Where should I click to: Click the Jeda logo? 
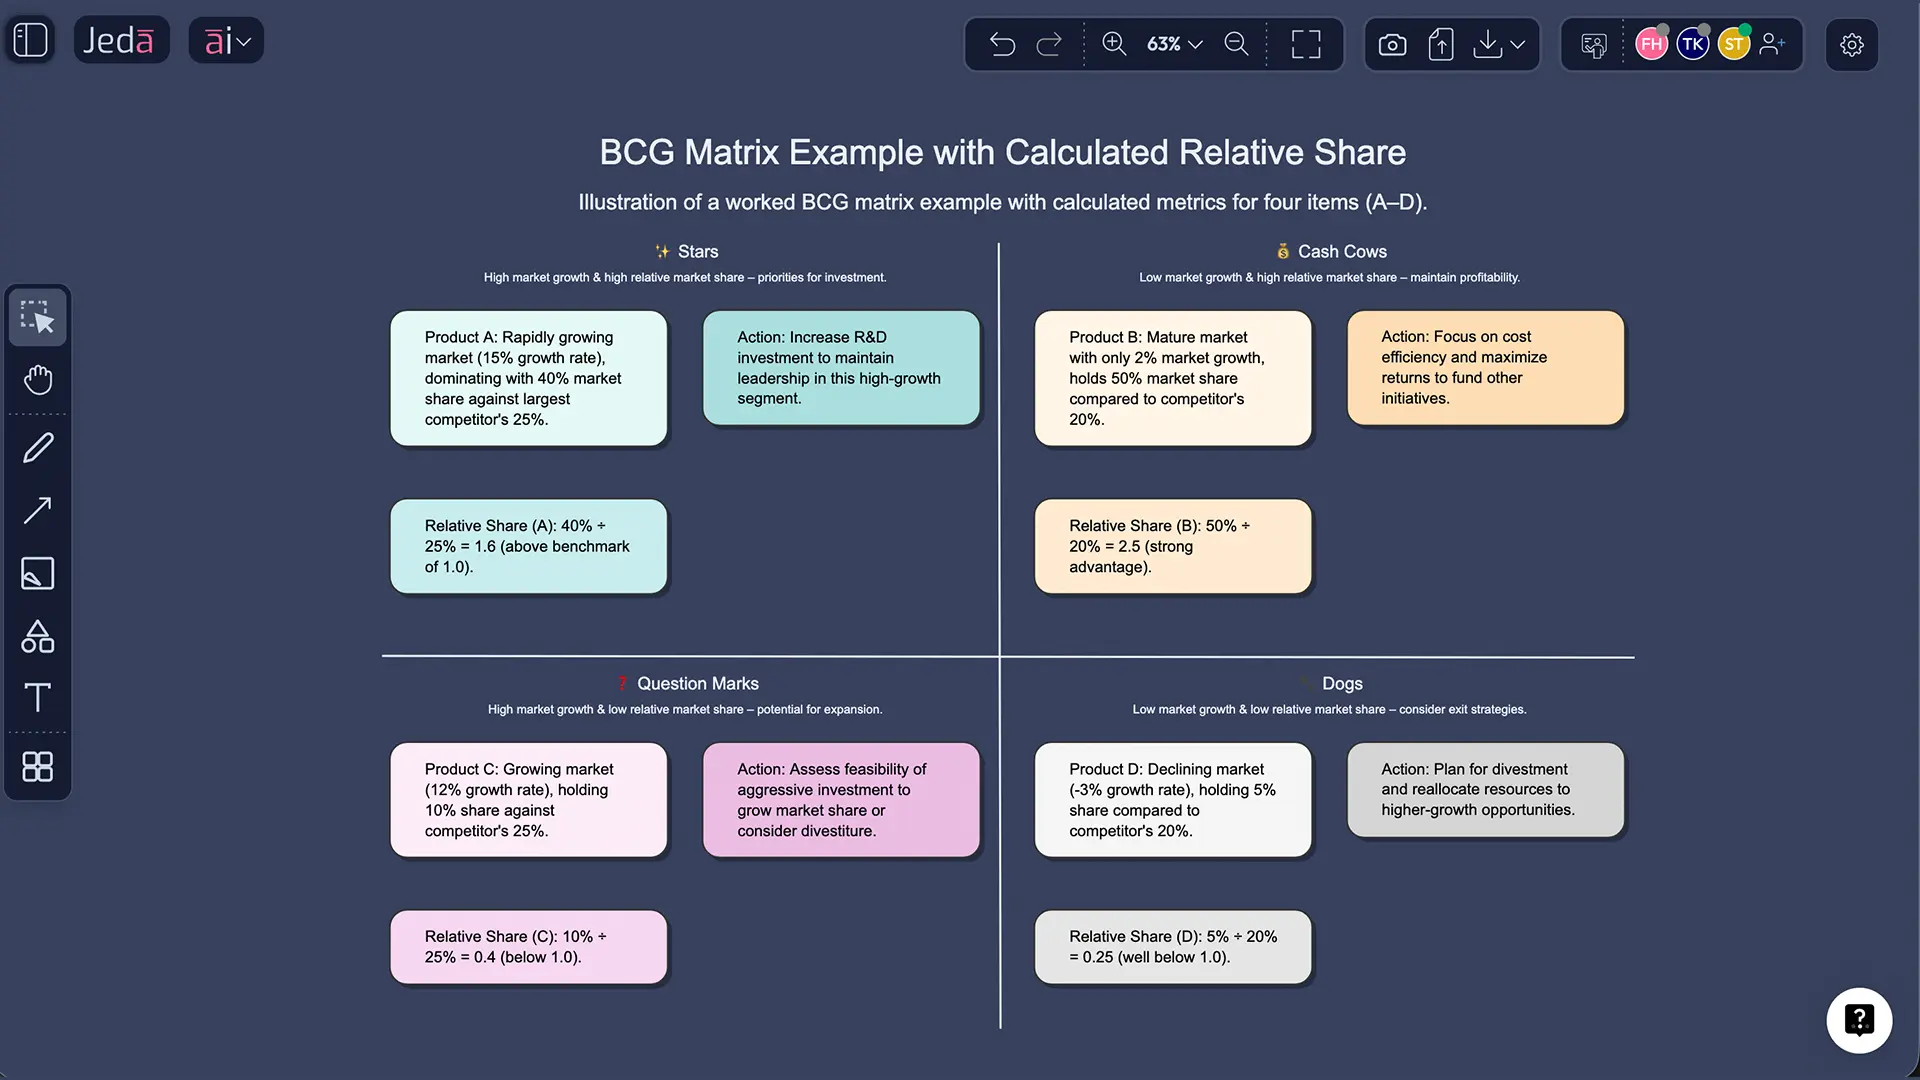(x=121, y=40)
